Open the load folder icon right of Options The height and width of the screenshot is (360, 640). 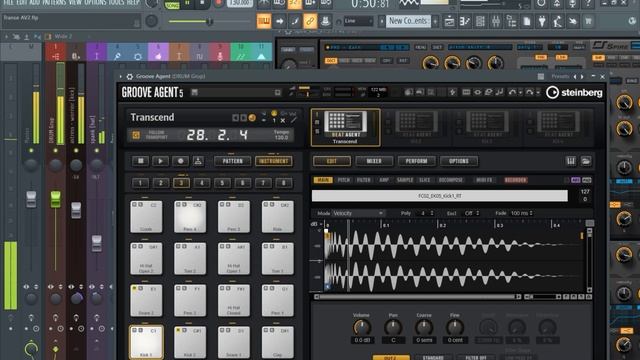pos(586,161)
